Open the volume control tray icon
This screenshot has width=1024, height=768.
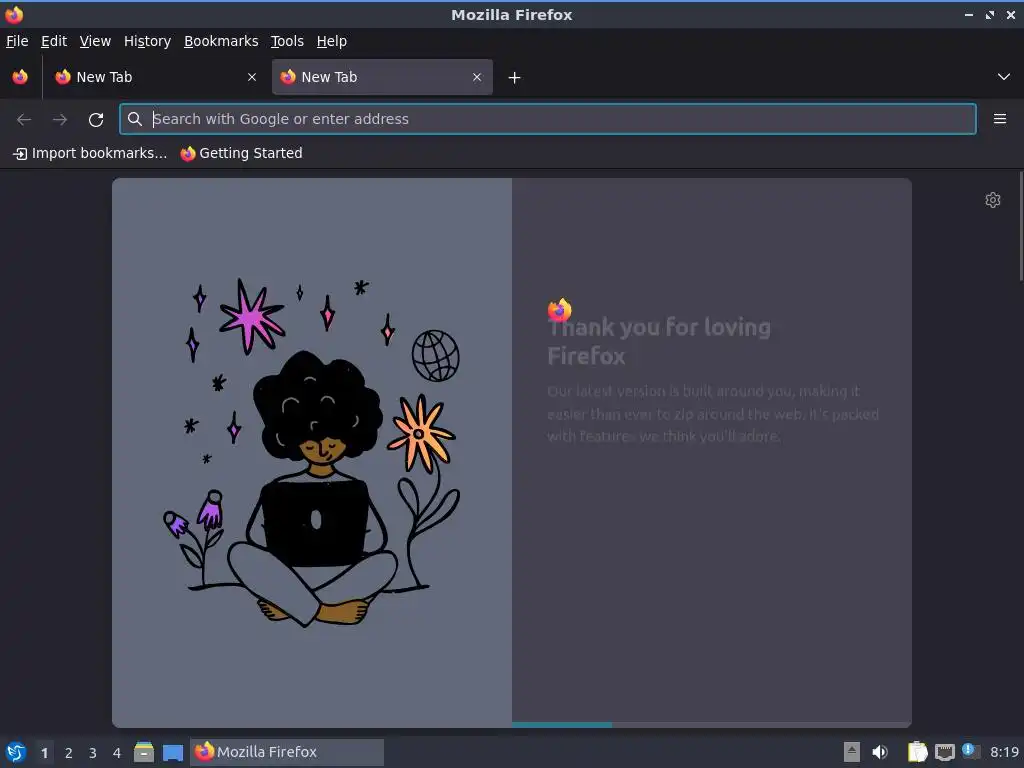[x=880, y=752]
